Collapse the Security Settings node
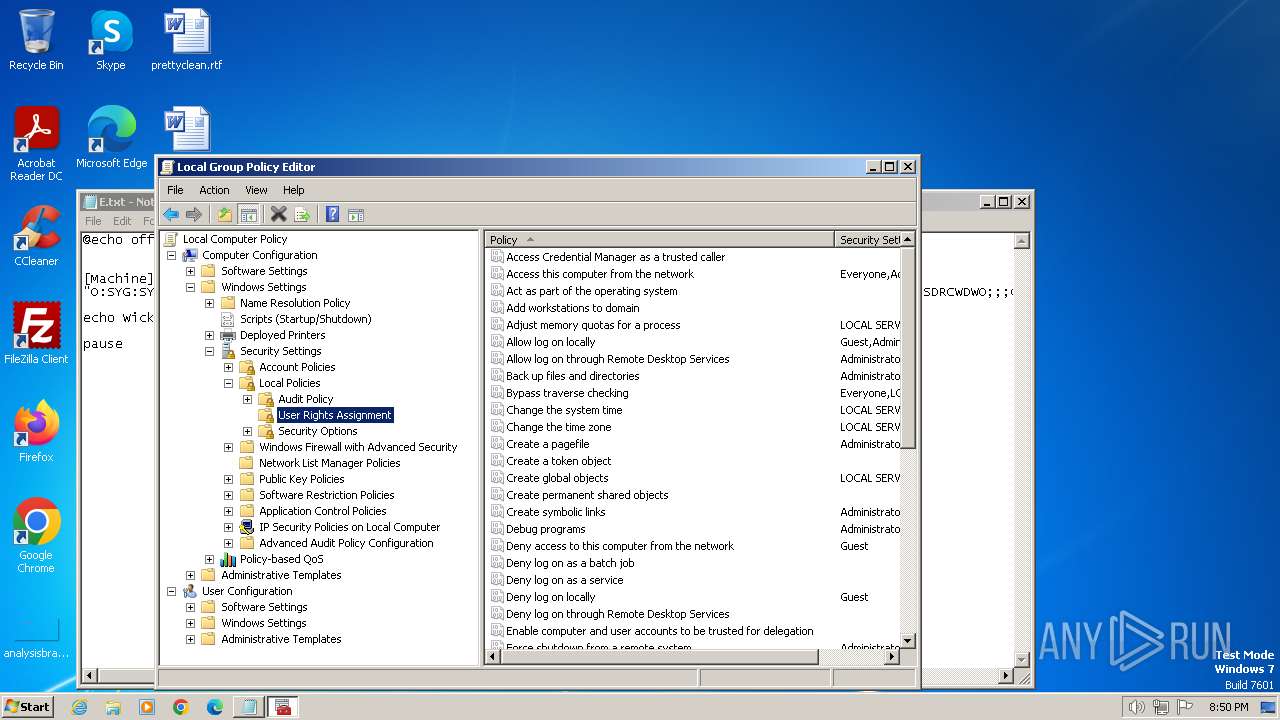Screen dimensions: 1280x720 pyautogui.click(x=209, y=351)
